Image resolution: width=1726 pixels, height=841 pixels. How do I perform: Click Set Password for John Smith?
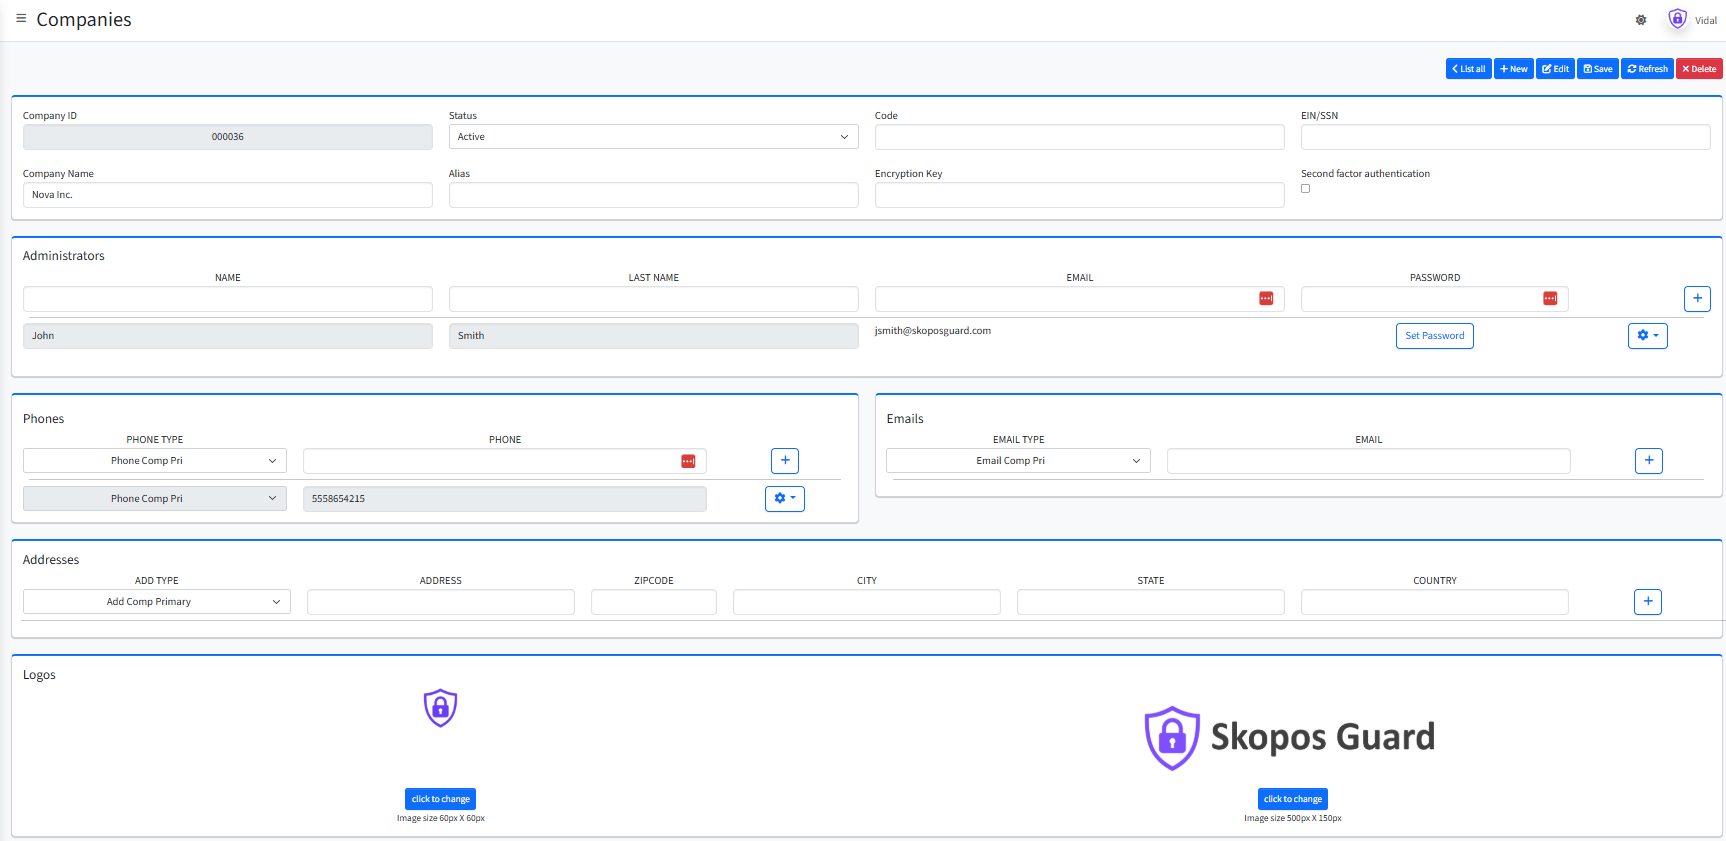pos(1434,336)
